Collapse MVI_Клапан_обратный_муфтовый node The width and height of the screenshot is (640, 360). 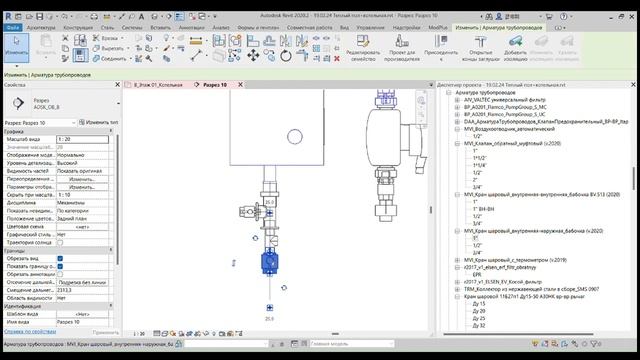pos(457,144)
